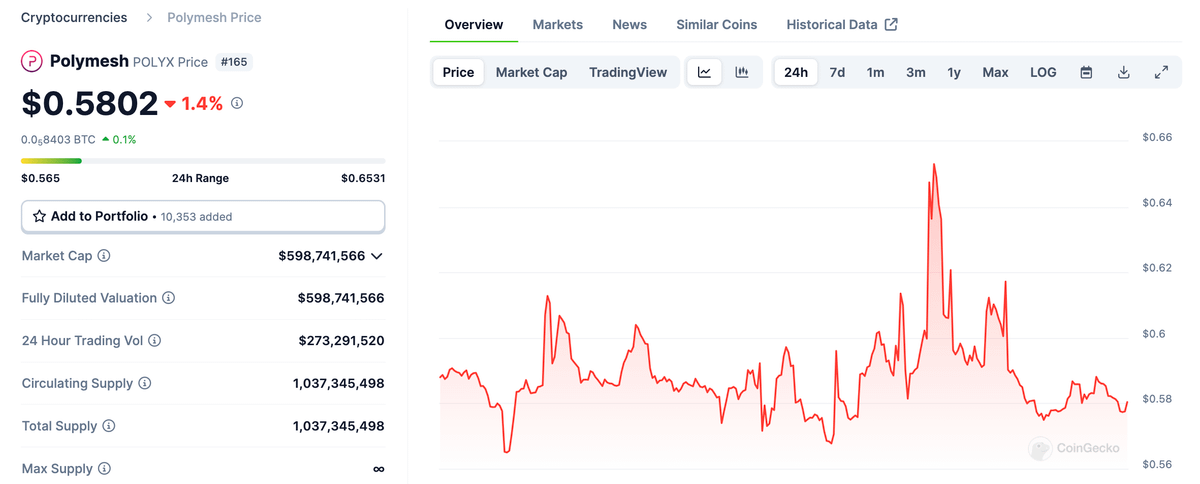Image resolution: width=1200 pixels, height=484 pixels.
Task: Click the $0.6531 range high value
Action: pos(363,178)
